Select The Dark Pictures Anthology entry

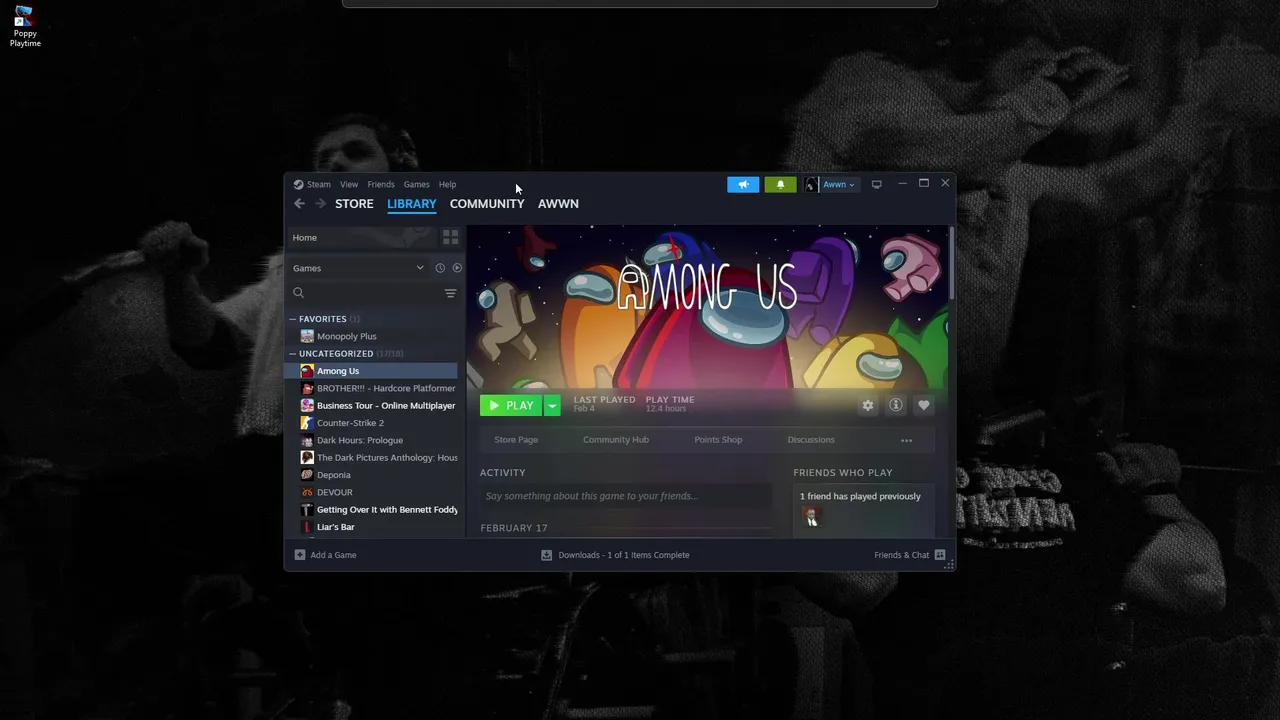pos(386,458)
